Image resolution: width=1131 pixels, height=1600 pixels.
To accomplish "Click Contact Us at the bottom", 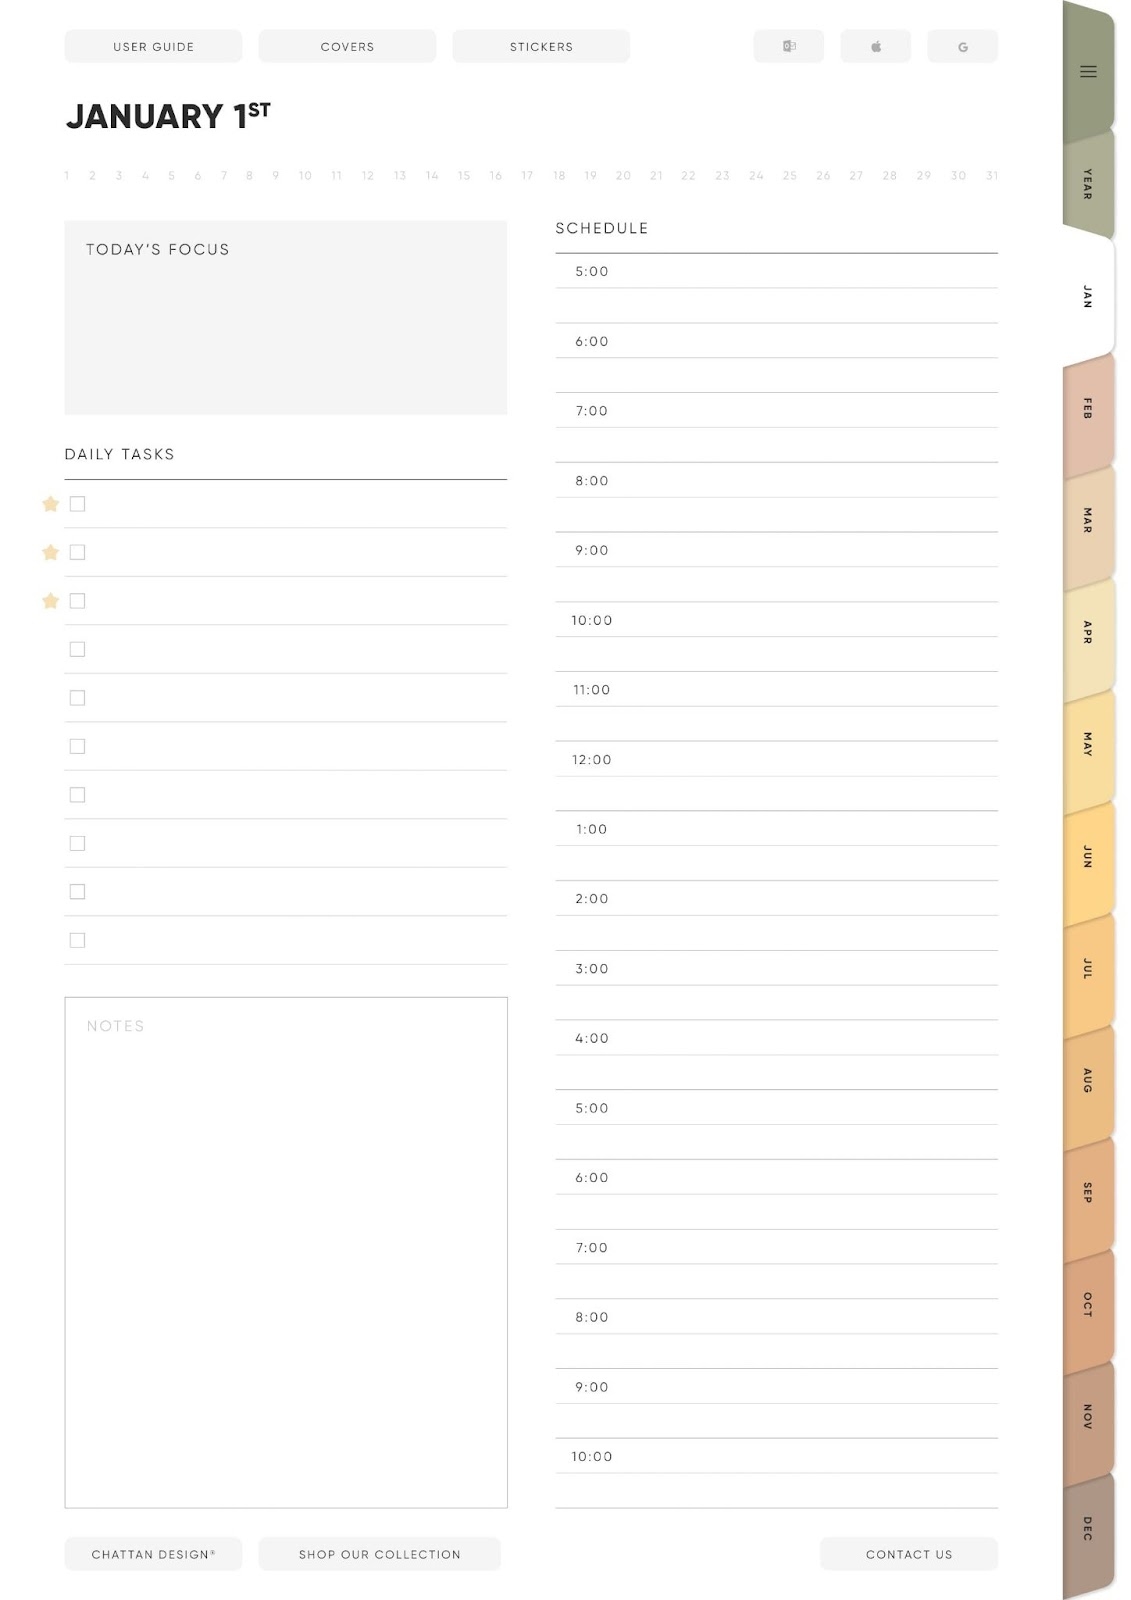I will [x=909, y=1554].
